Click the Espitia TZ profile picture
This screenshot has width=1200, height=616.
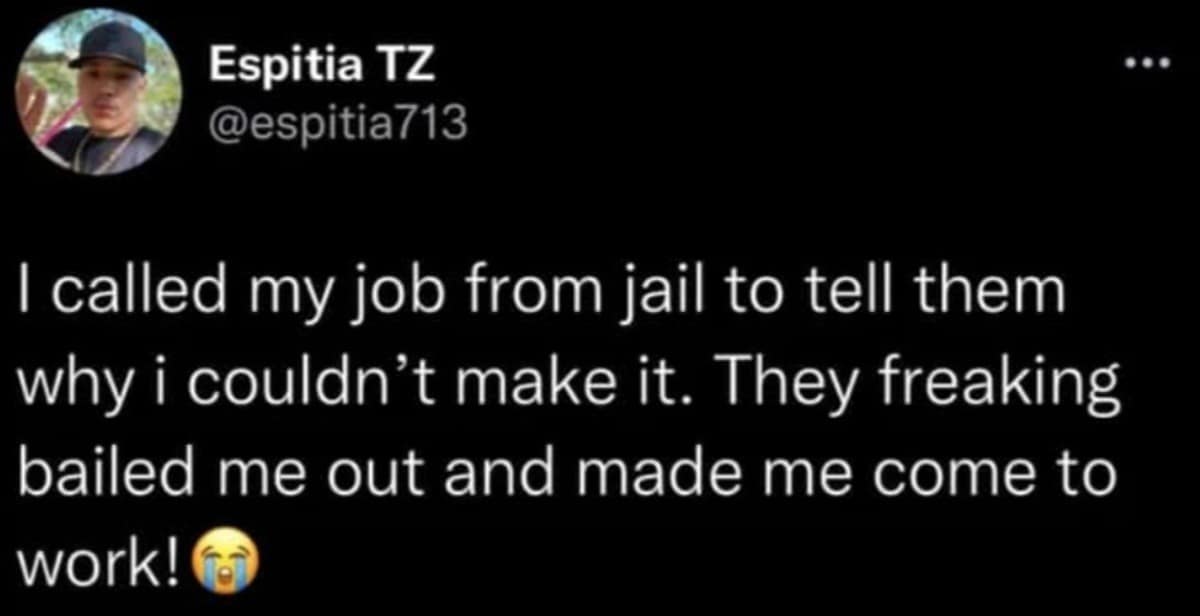tap(97, 95)
